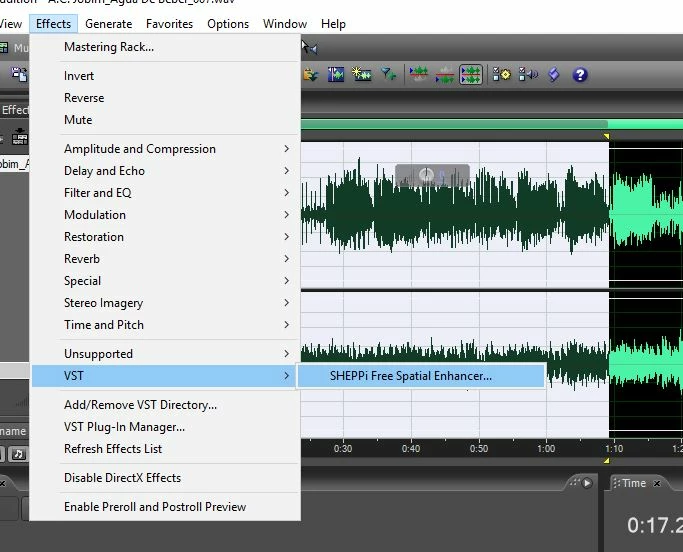Select edit both channels icon
This screenshot has height=552, width=683.
point(470,75)
